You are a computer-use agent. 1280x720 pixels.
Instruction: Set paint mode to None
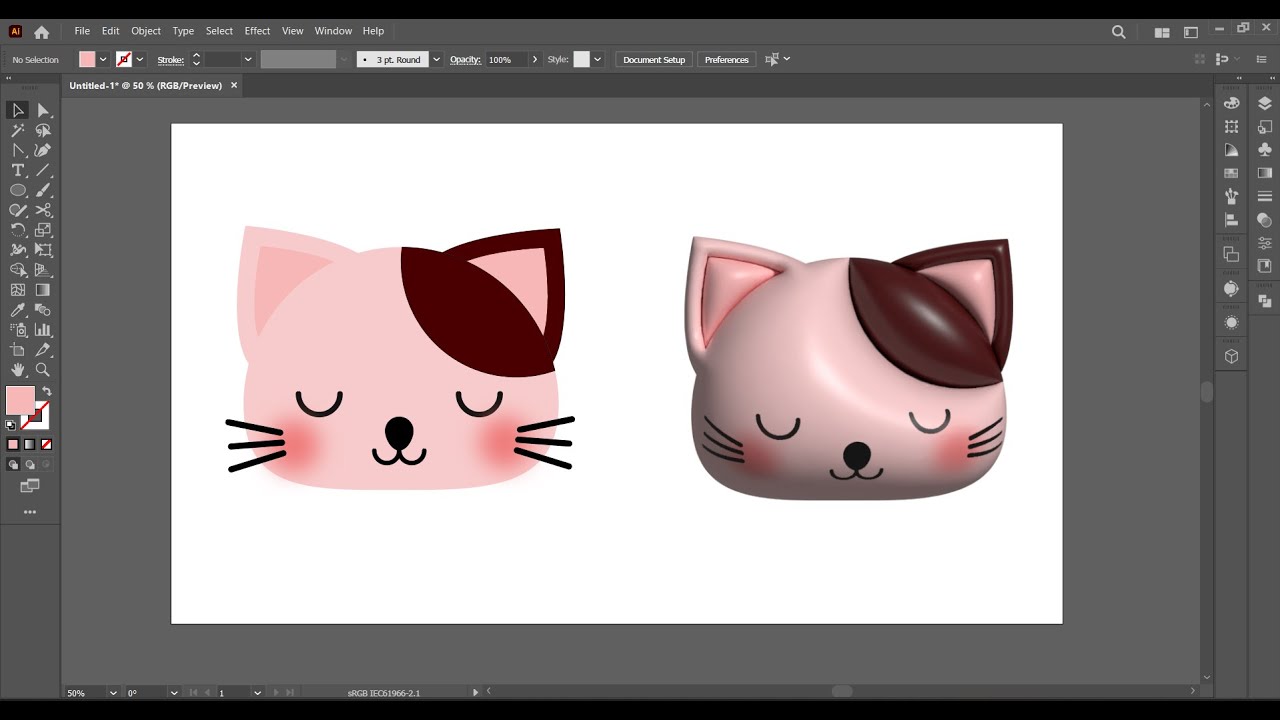(46, 444)
